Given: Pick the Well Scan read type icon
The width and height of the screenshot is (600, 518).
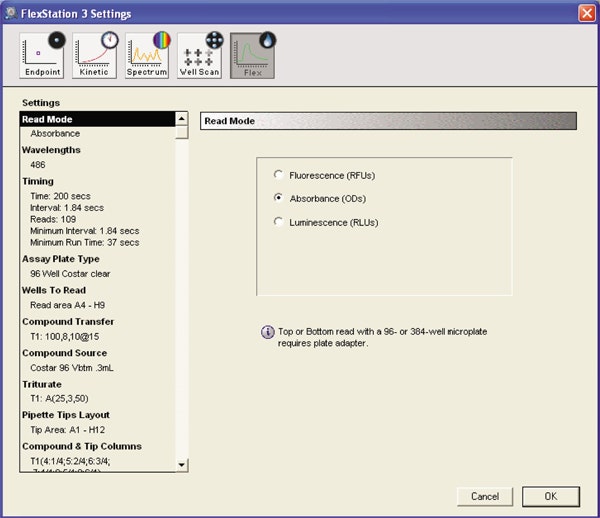Looking at the screenshot, I should (x=199, y=55).
